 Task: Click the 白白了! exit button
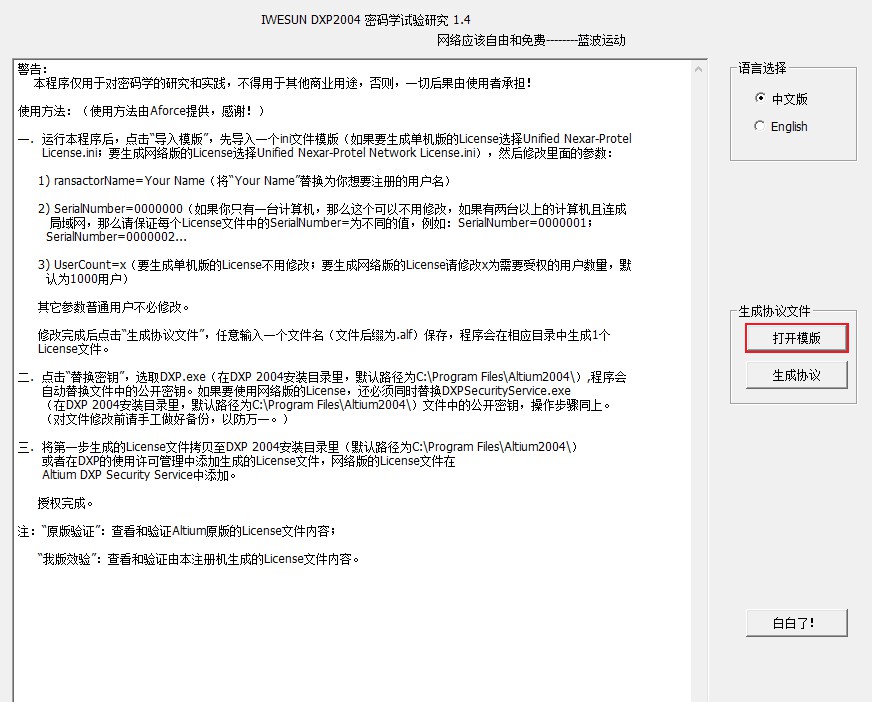(796, 623)
